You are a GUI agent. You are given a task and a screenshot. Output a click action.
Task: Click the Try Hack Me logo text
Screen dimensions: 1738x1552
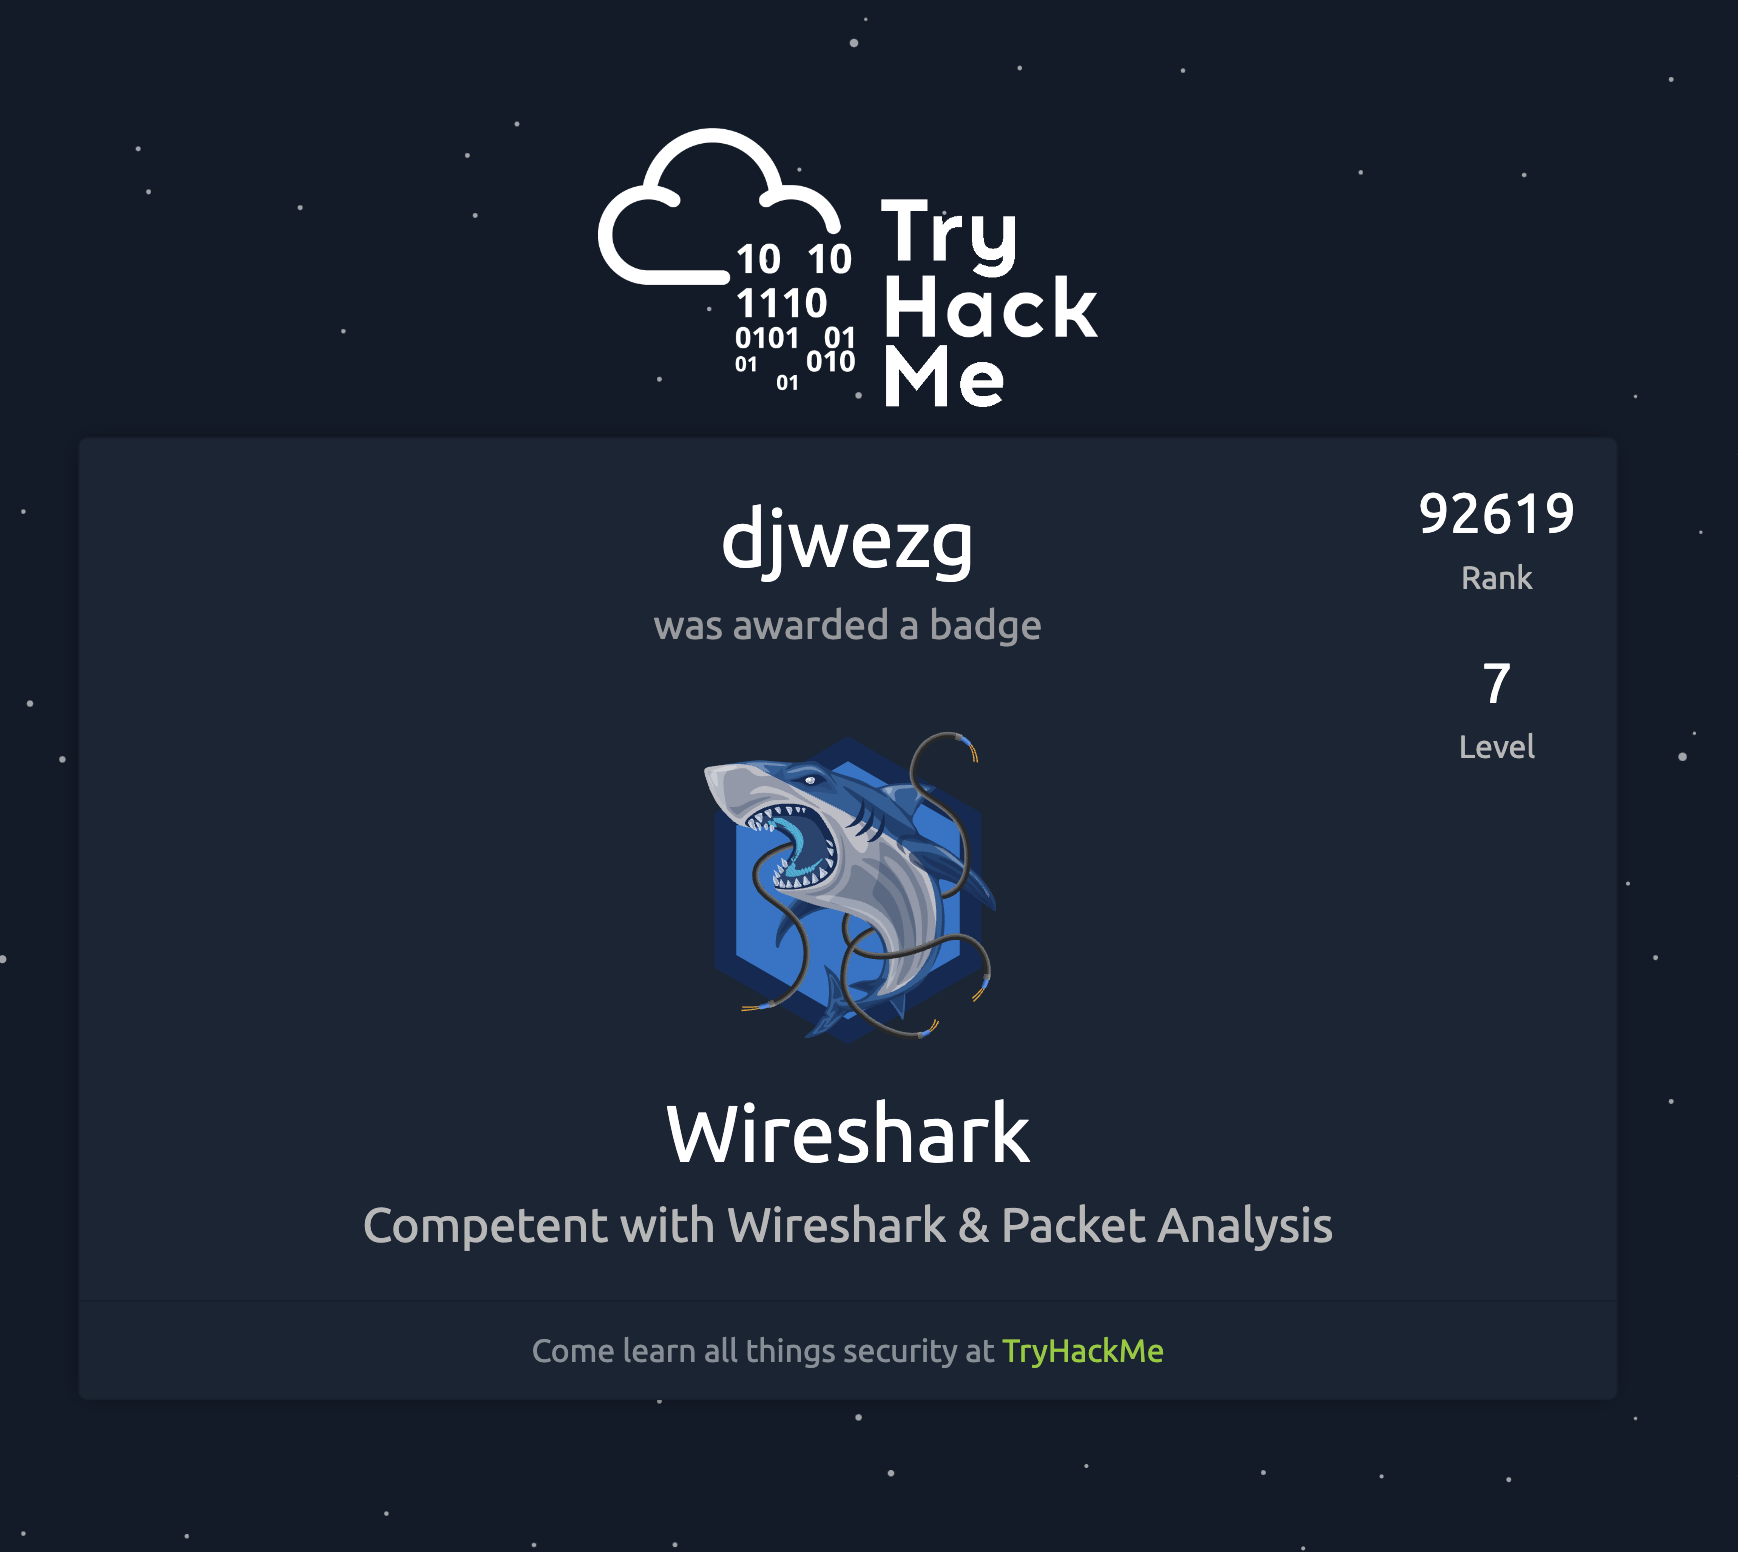point(989,302)
